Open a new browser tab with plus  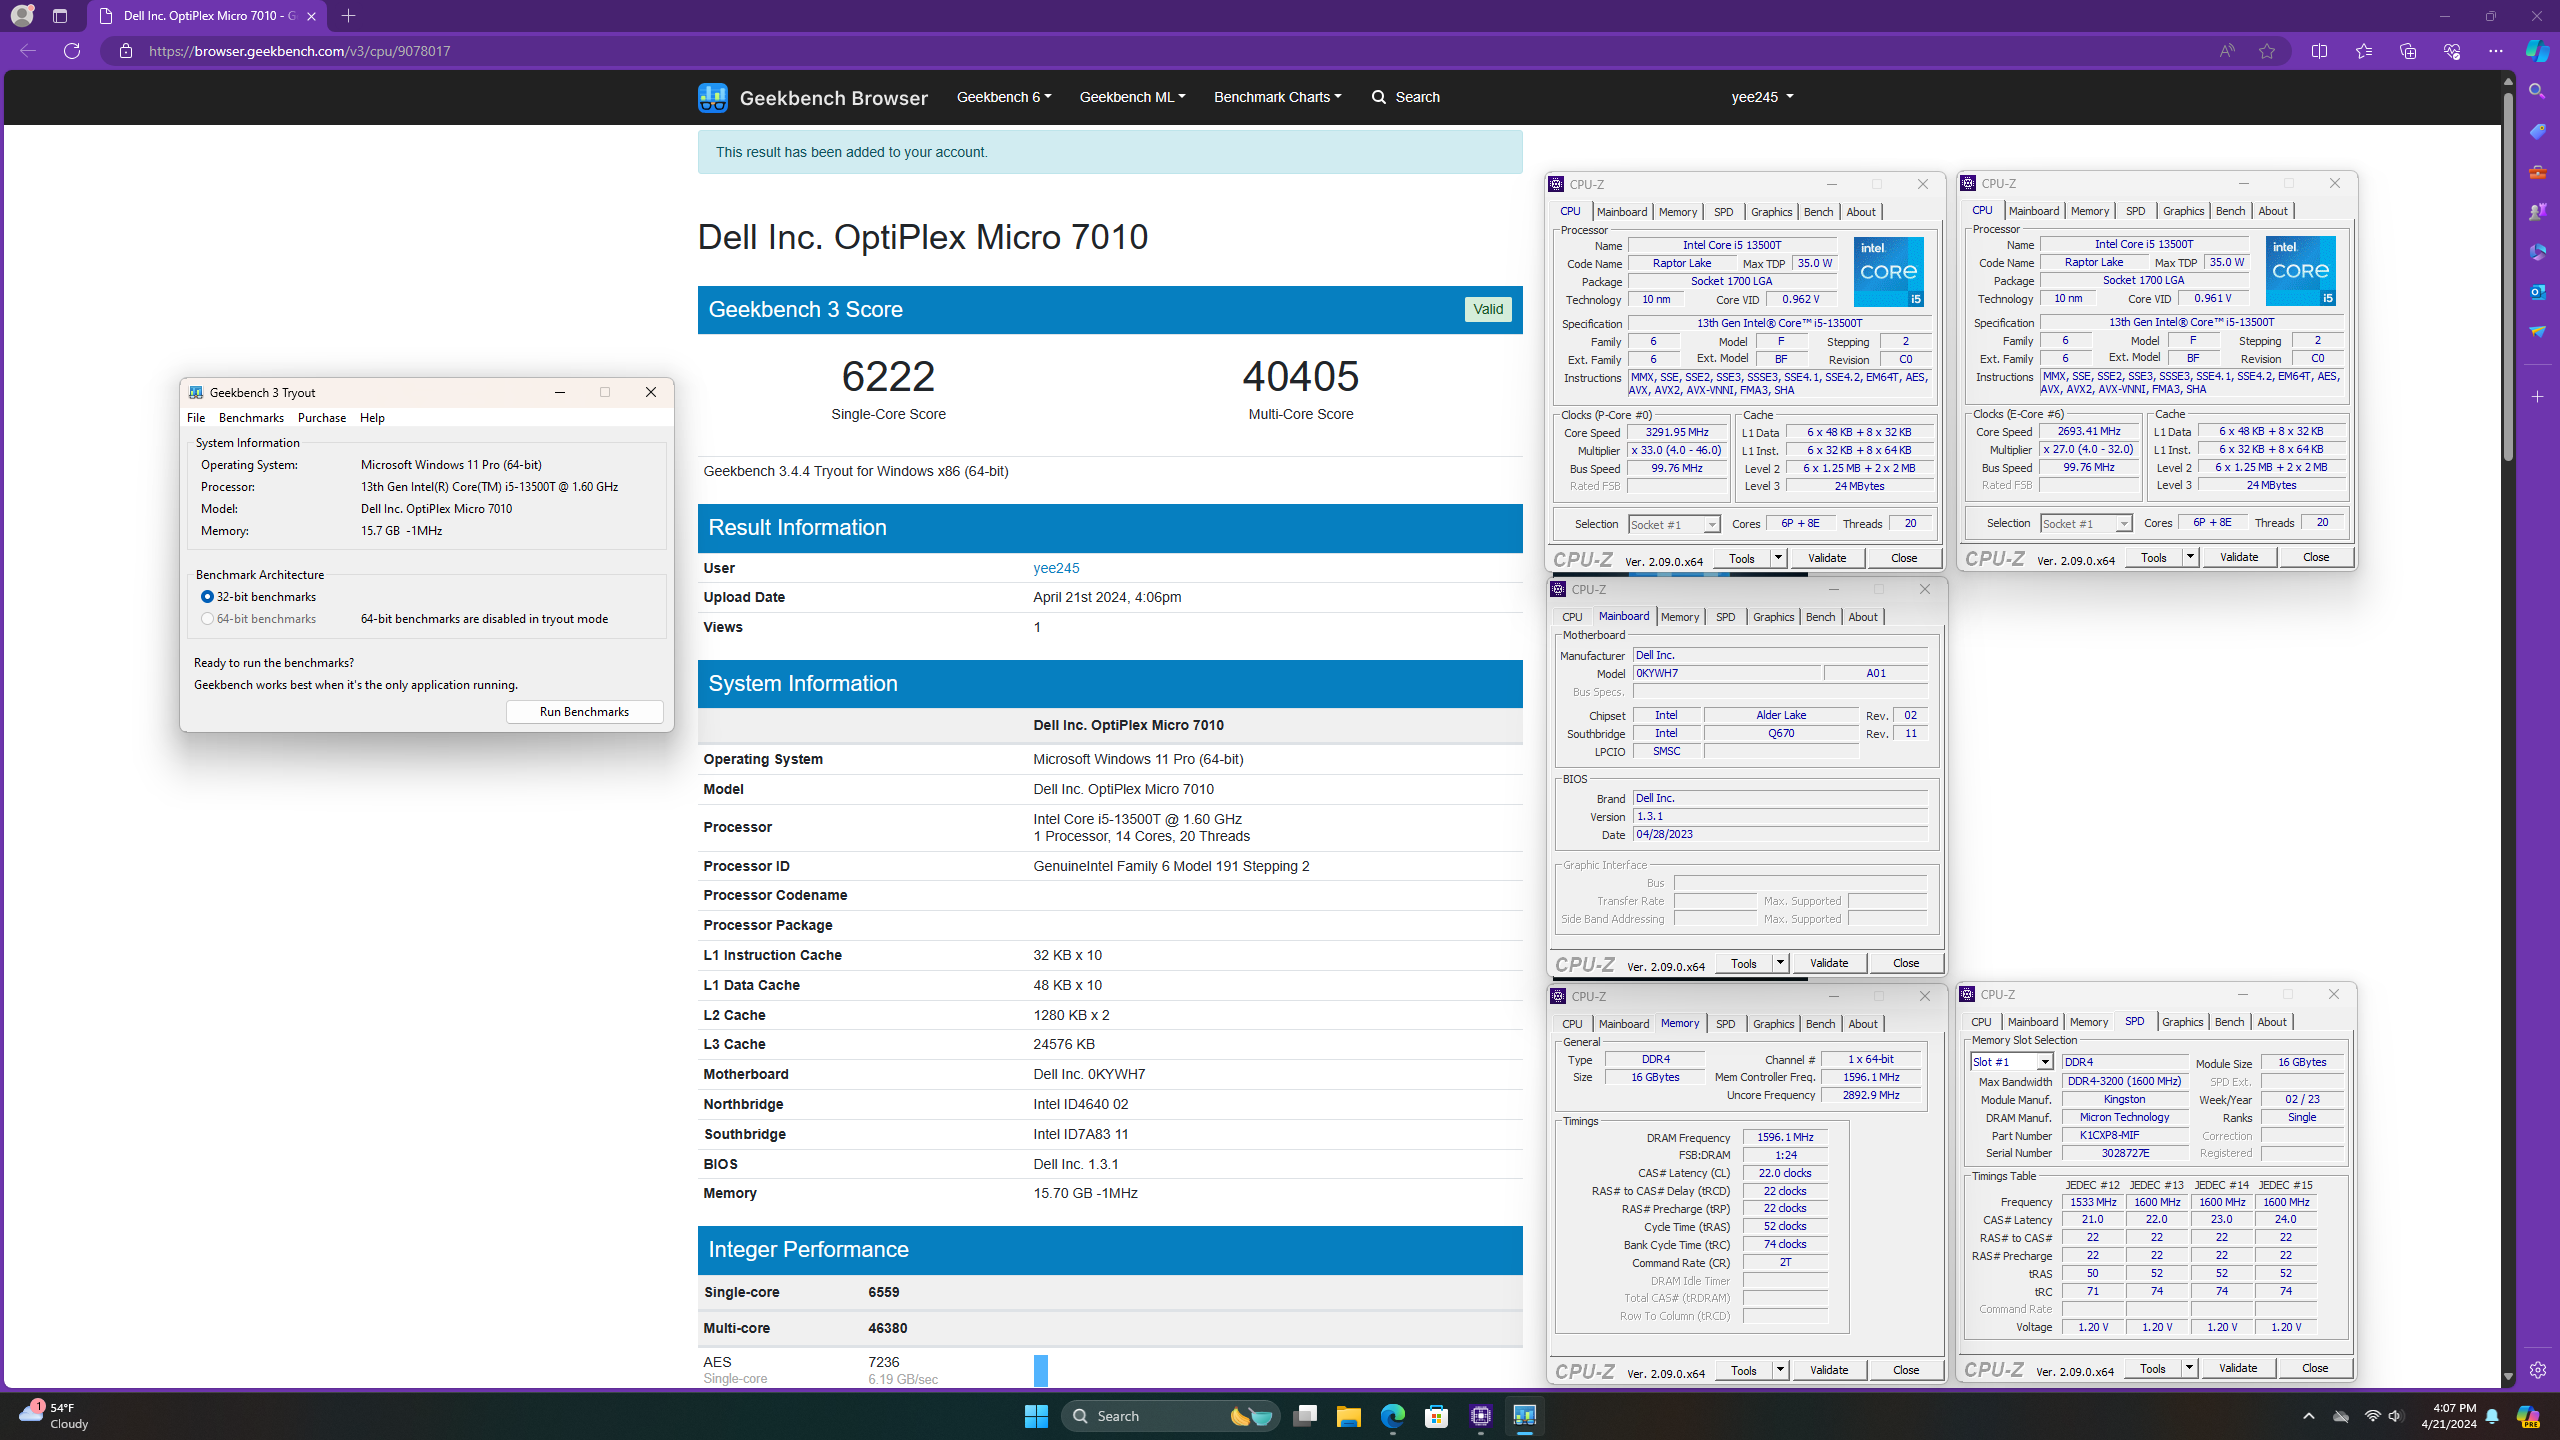pos(348,16)
